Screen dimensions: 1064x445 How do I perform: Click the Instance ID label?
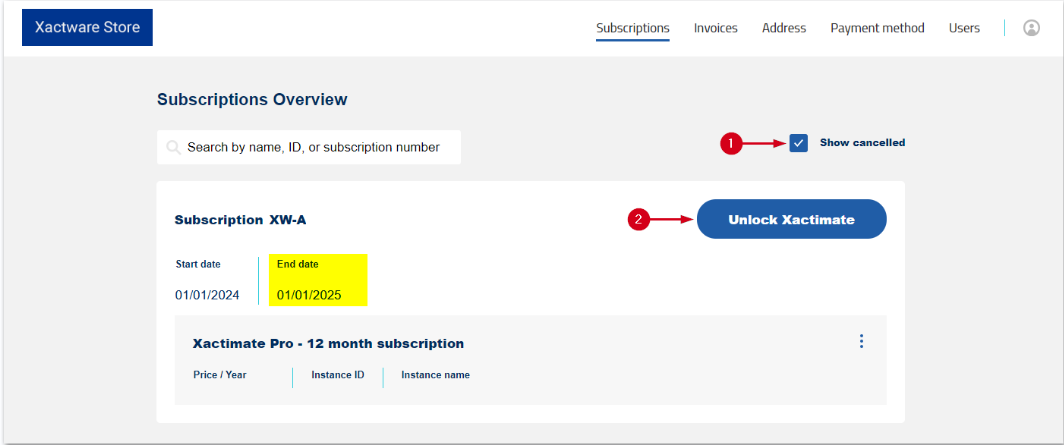[x=338, y=375]
